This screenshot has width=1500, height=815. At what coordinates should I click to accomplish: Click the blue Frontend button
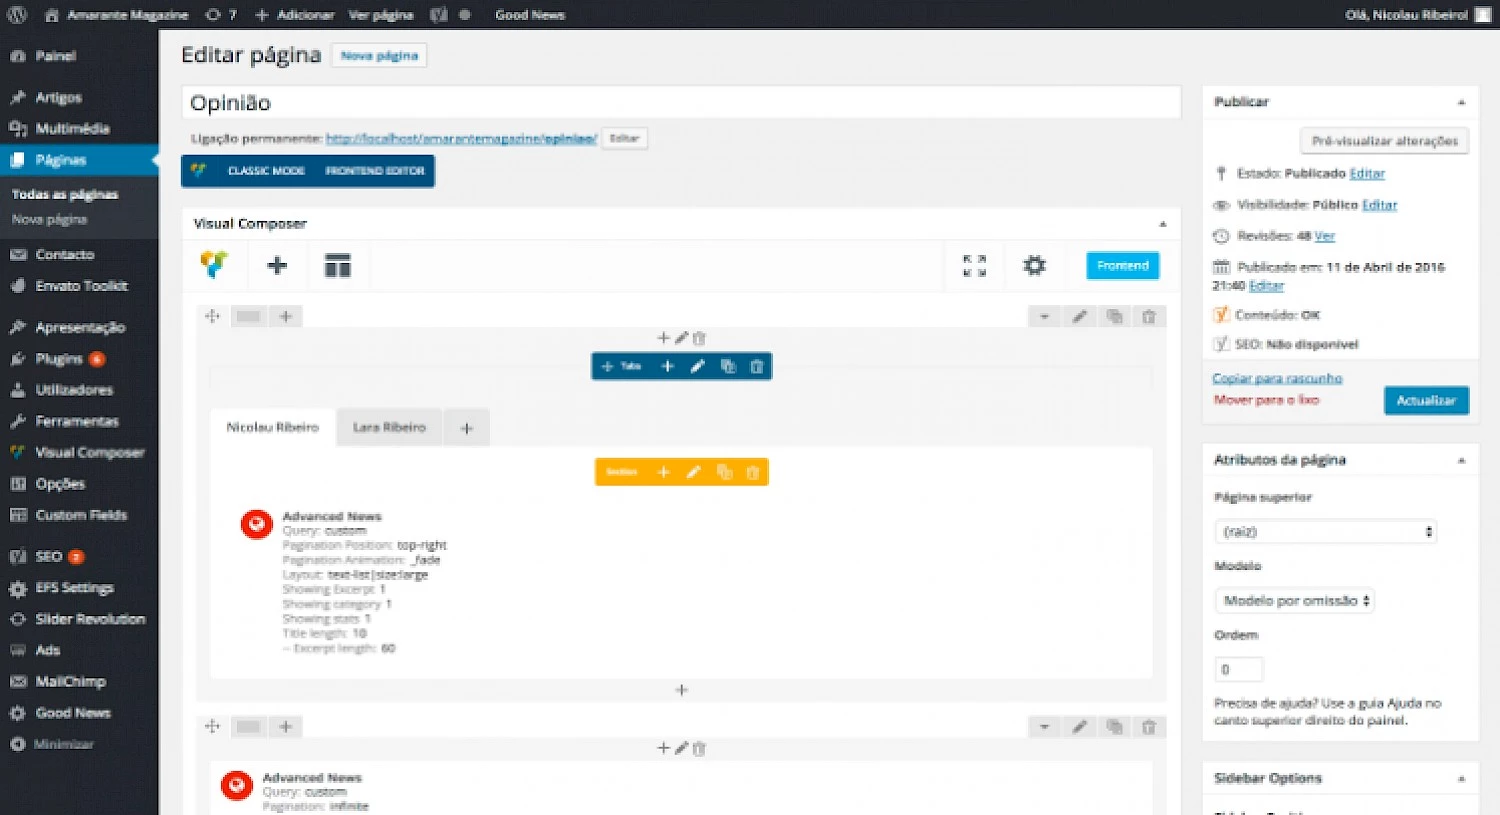[x=1122, y=266]
